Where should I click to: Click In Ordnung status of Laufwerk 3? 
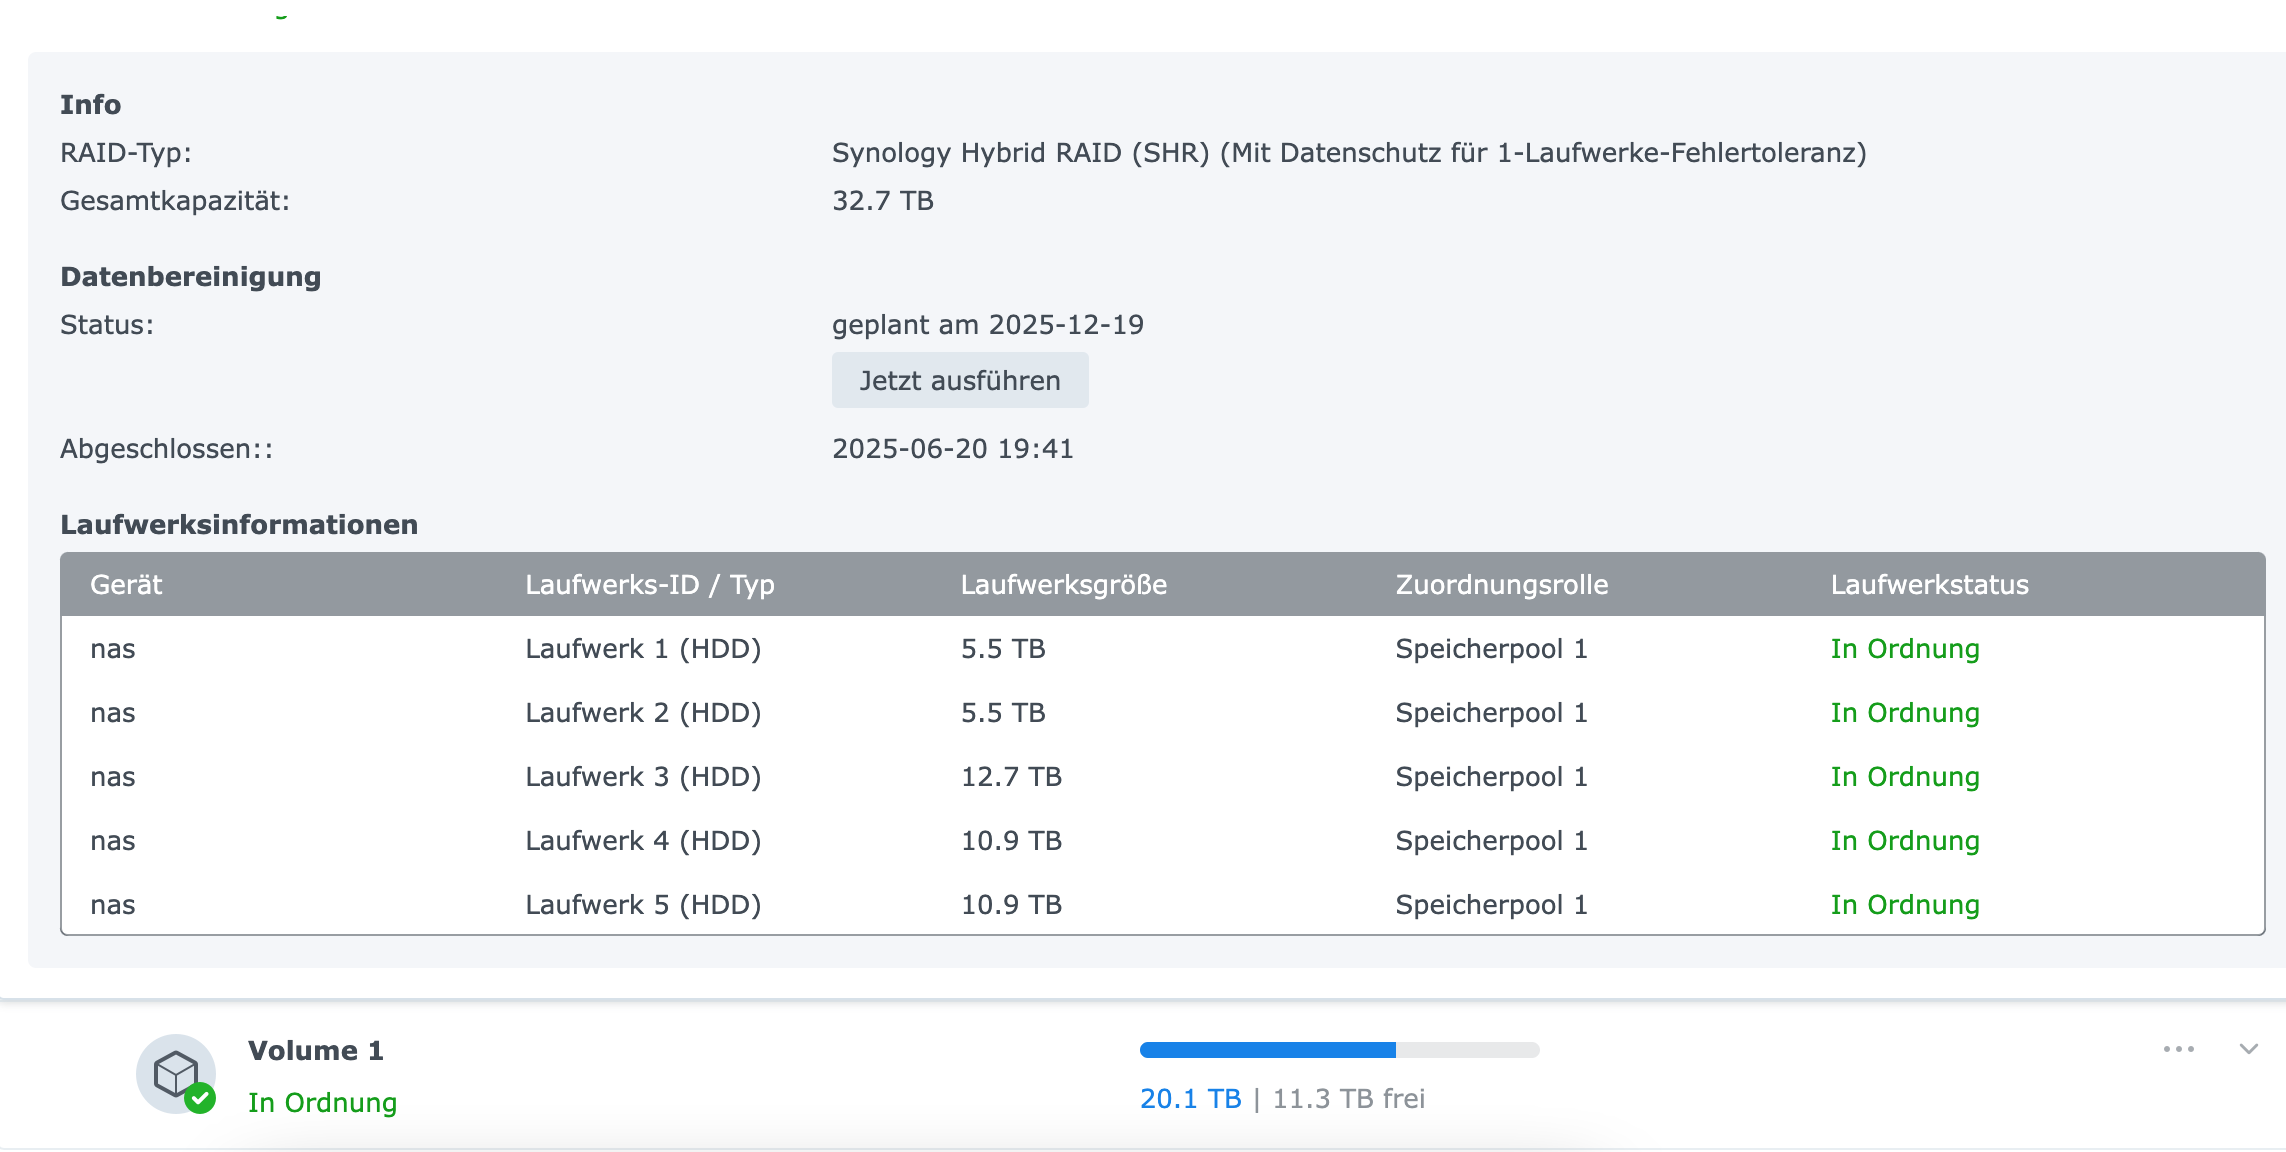[1904, 777]
